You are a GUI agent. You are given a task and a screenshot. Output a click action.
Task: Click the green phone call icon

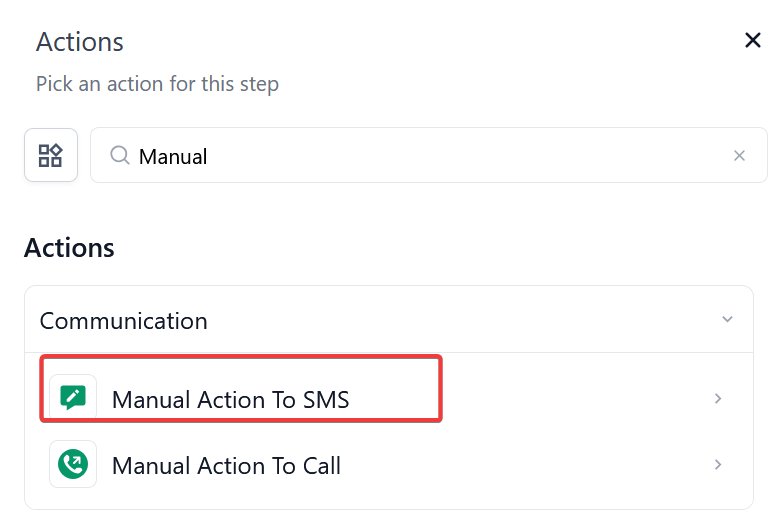73,464
